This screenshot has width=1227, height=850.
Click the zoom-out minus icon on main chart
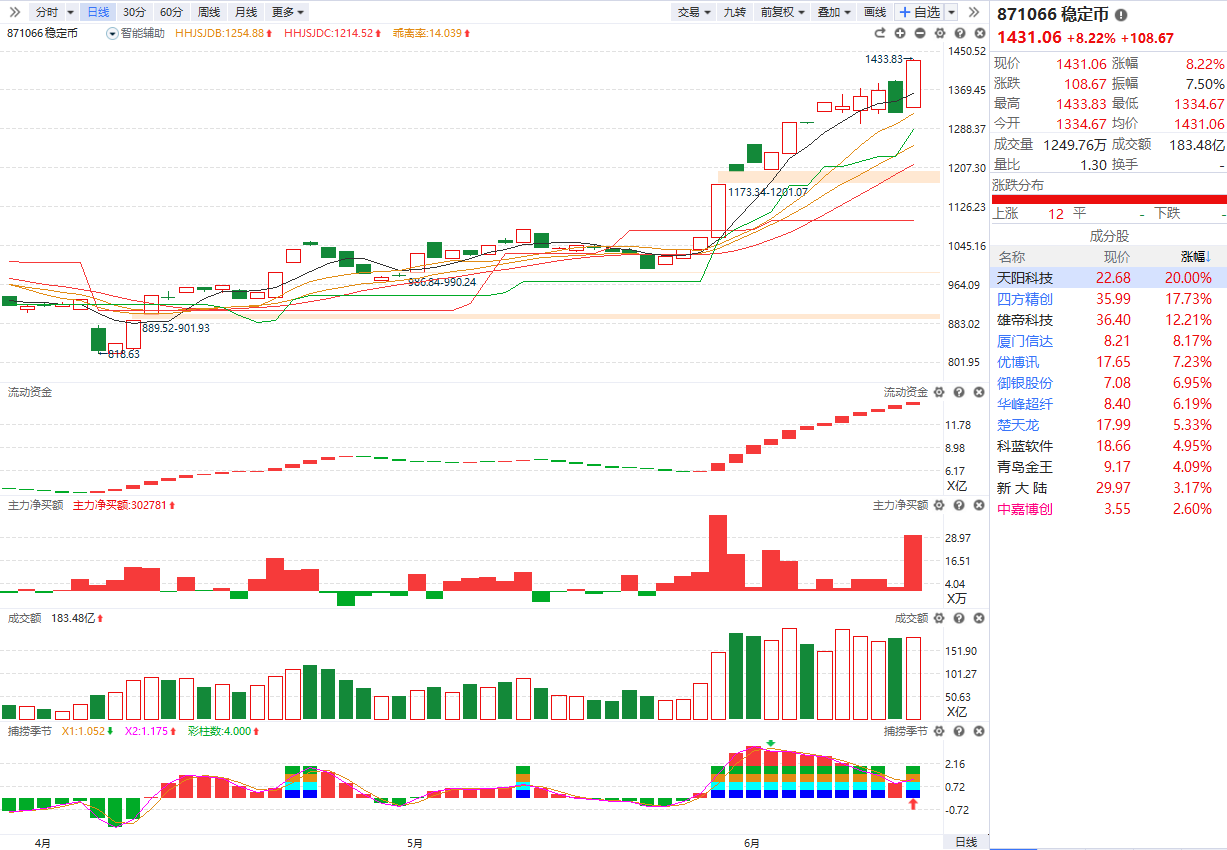pyautogui.click(x=920, y=33)
